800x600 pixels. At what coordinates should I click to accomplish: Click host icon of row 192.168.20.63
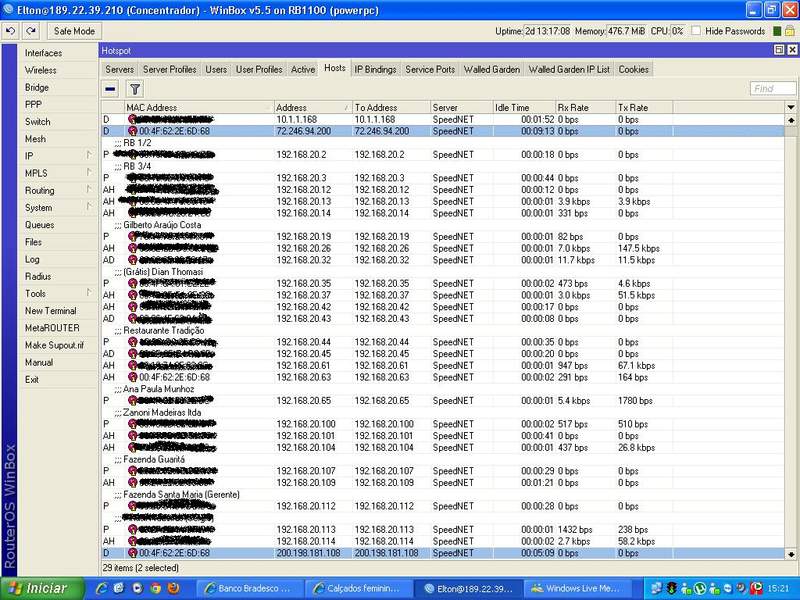(x=133, y=378)
